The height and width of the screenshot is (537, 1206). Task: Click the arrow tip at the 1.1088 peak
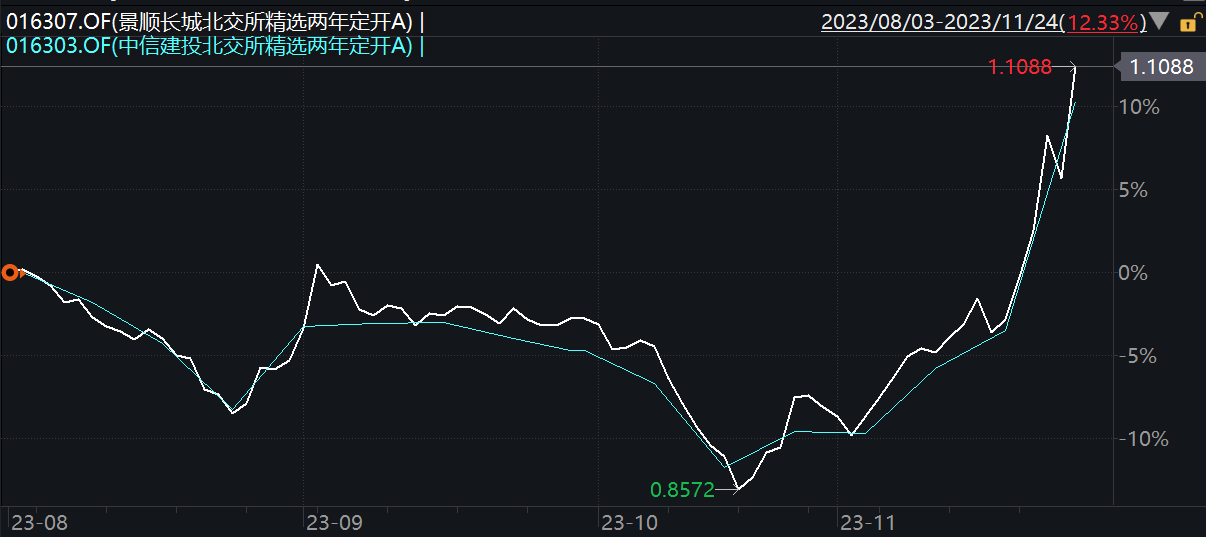click(1074, 67)
